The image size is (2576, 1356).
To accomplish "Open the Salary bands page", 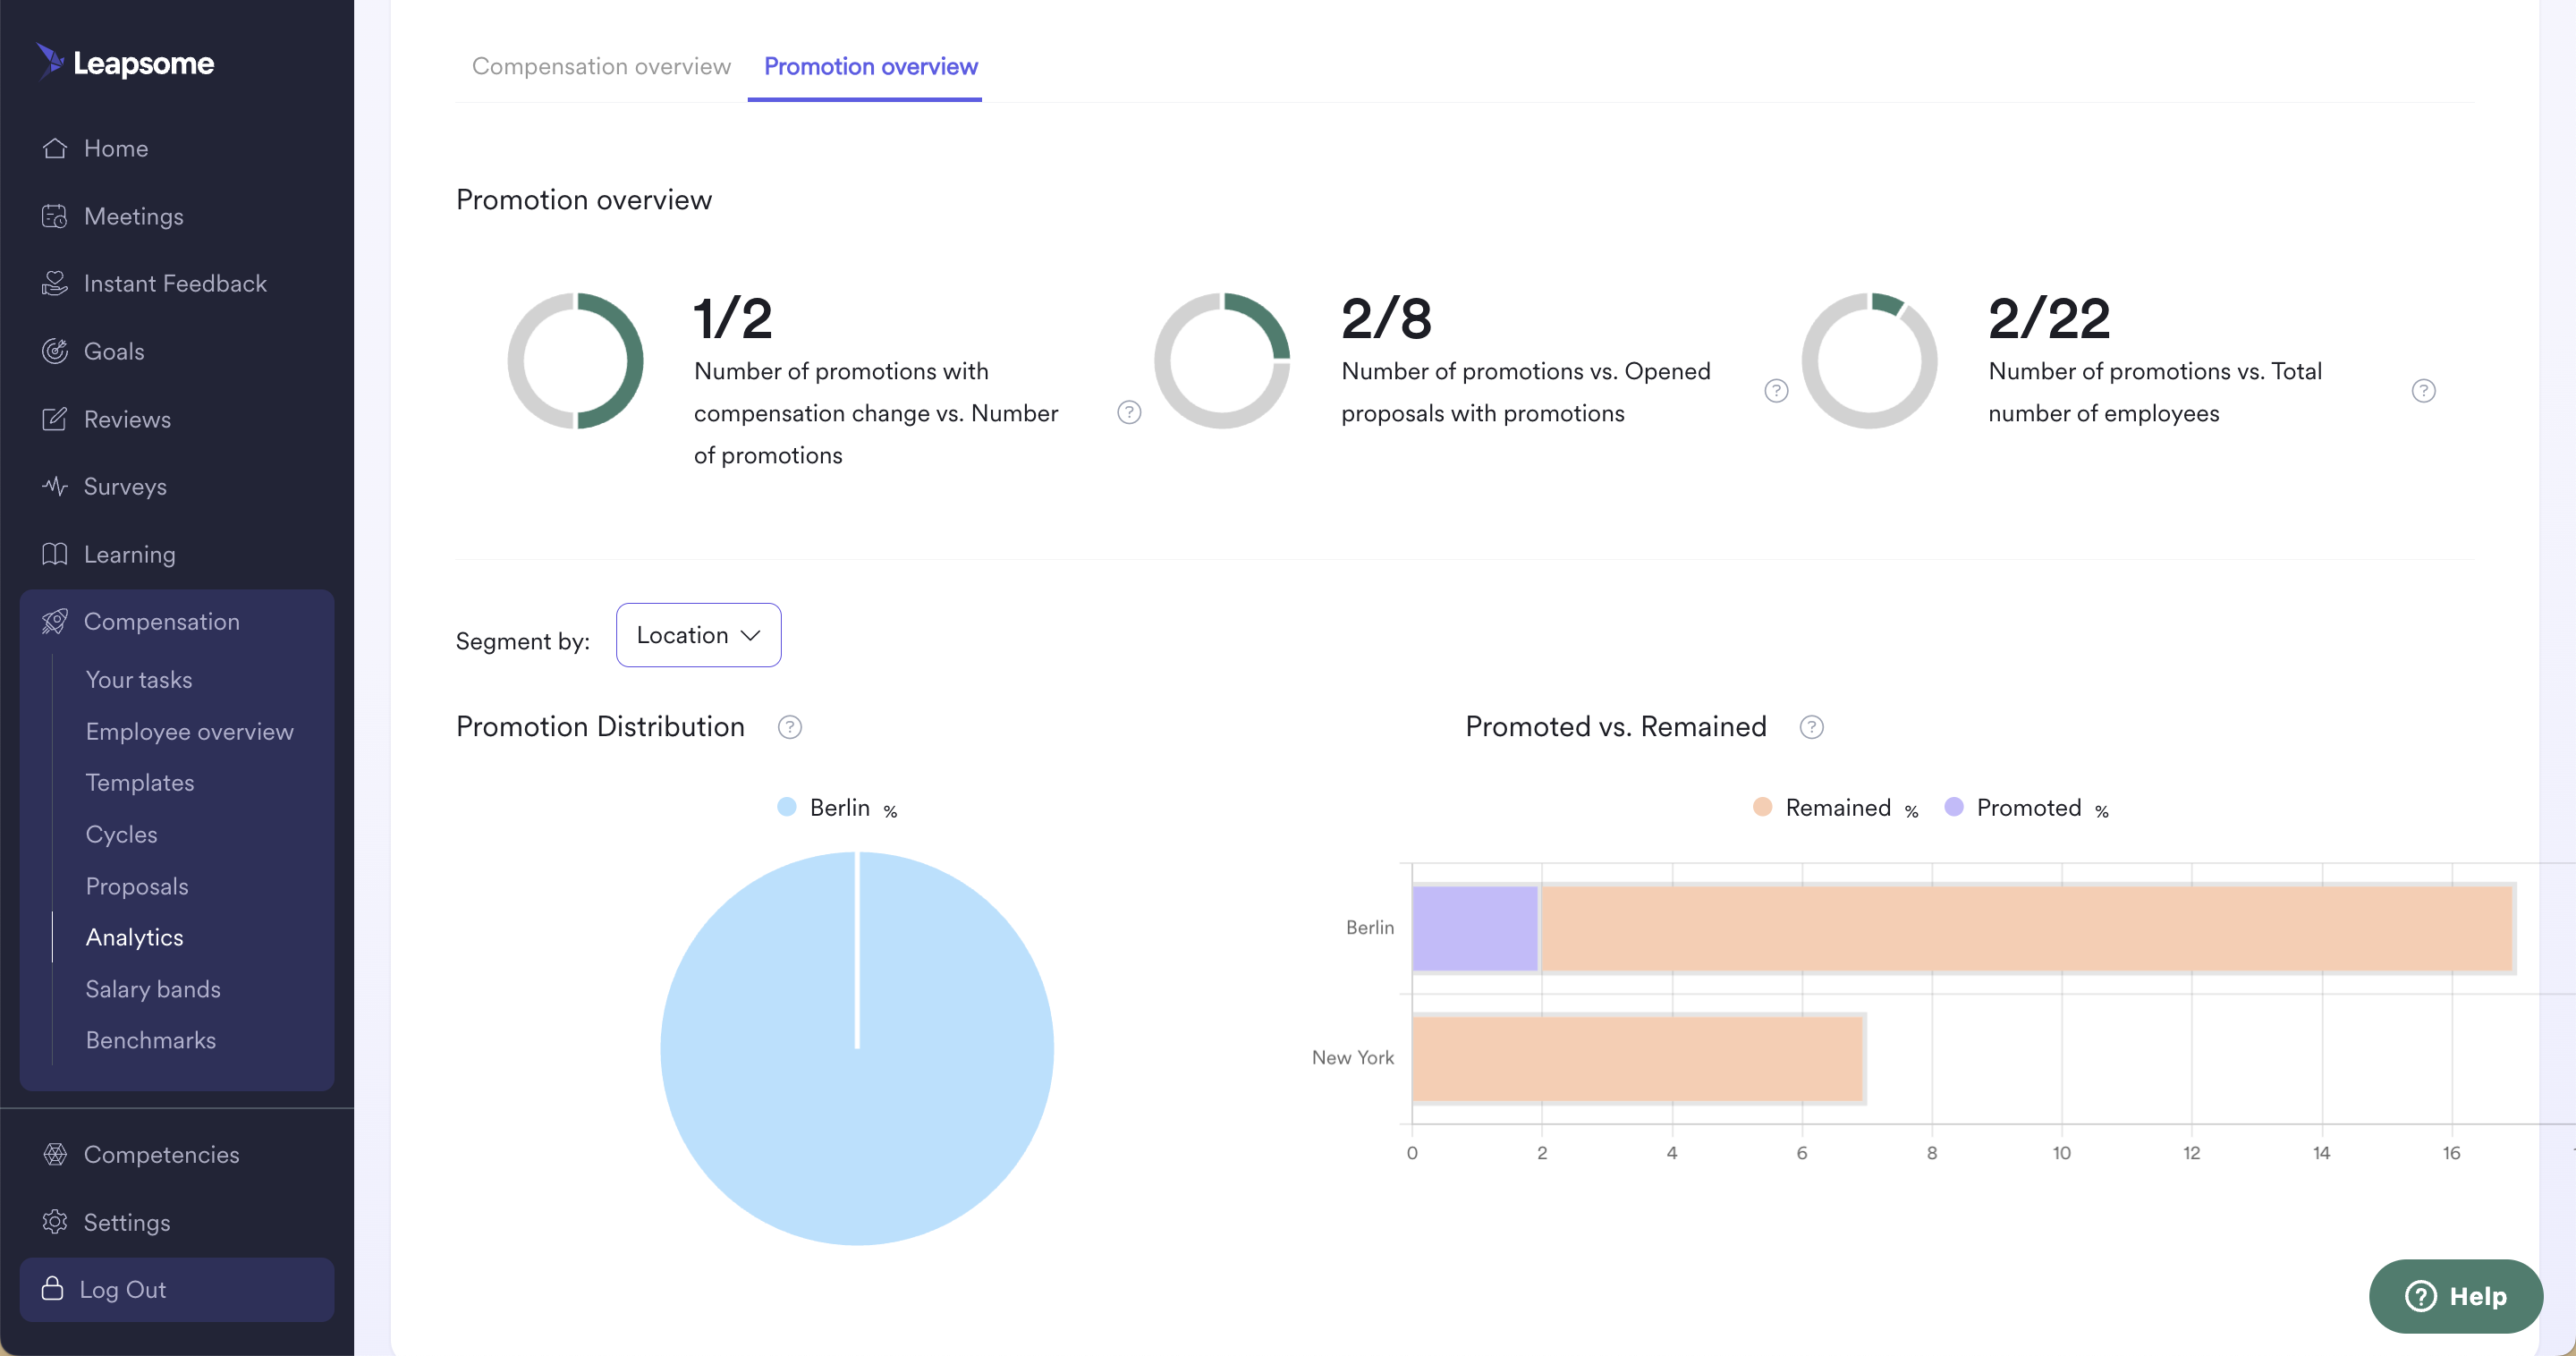I will [152, 989].
